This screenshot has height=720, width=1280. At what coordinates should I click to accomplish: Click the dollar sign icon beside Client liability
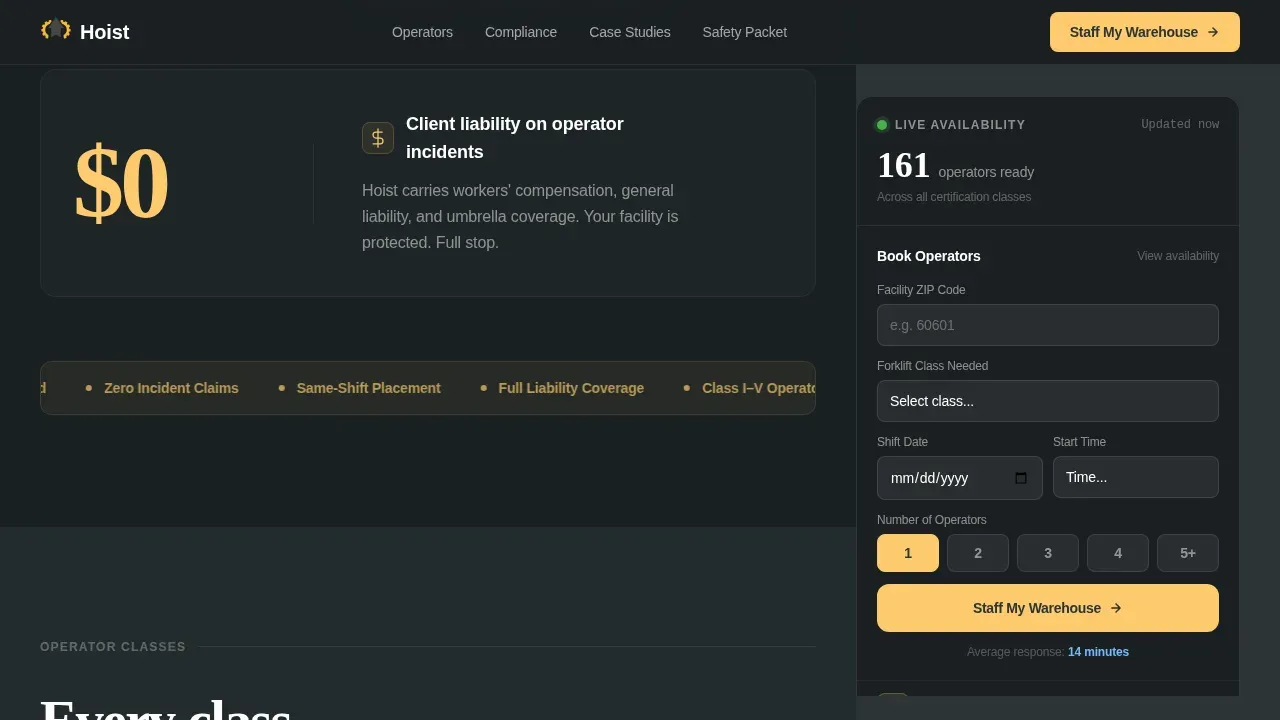coord(378,138)
